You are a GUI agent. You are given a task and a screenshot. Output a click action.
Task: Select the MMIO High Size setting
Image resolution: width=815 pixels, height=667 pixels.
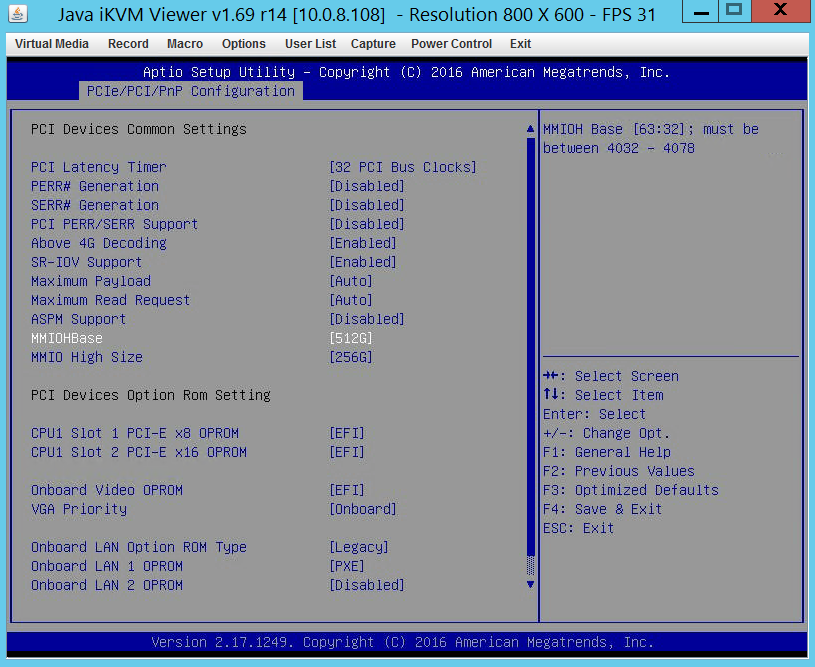click(87, 357)
